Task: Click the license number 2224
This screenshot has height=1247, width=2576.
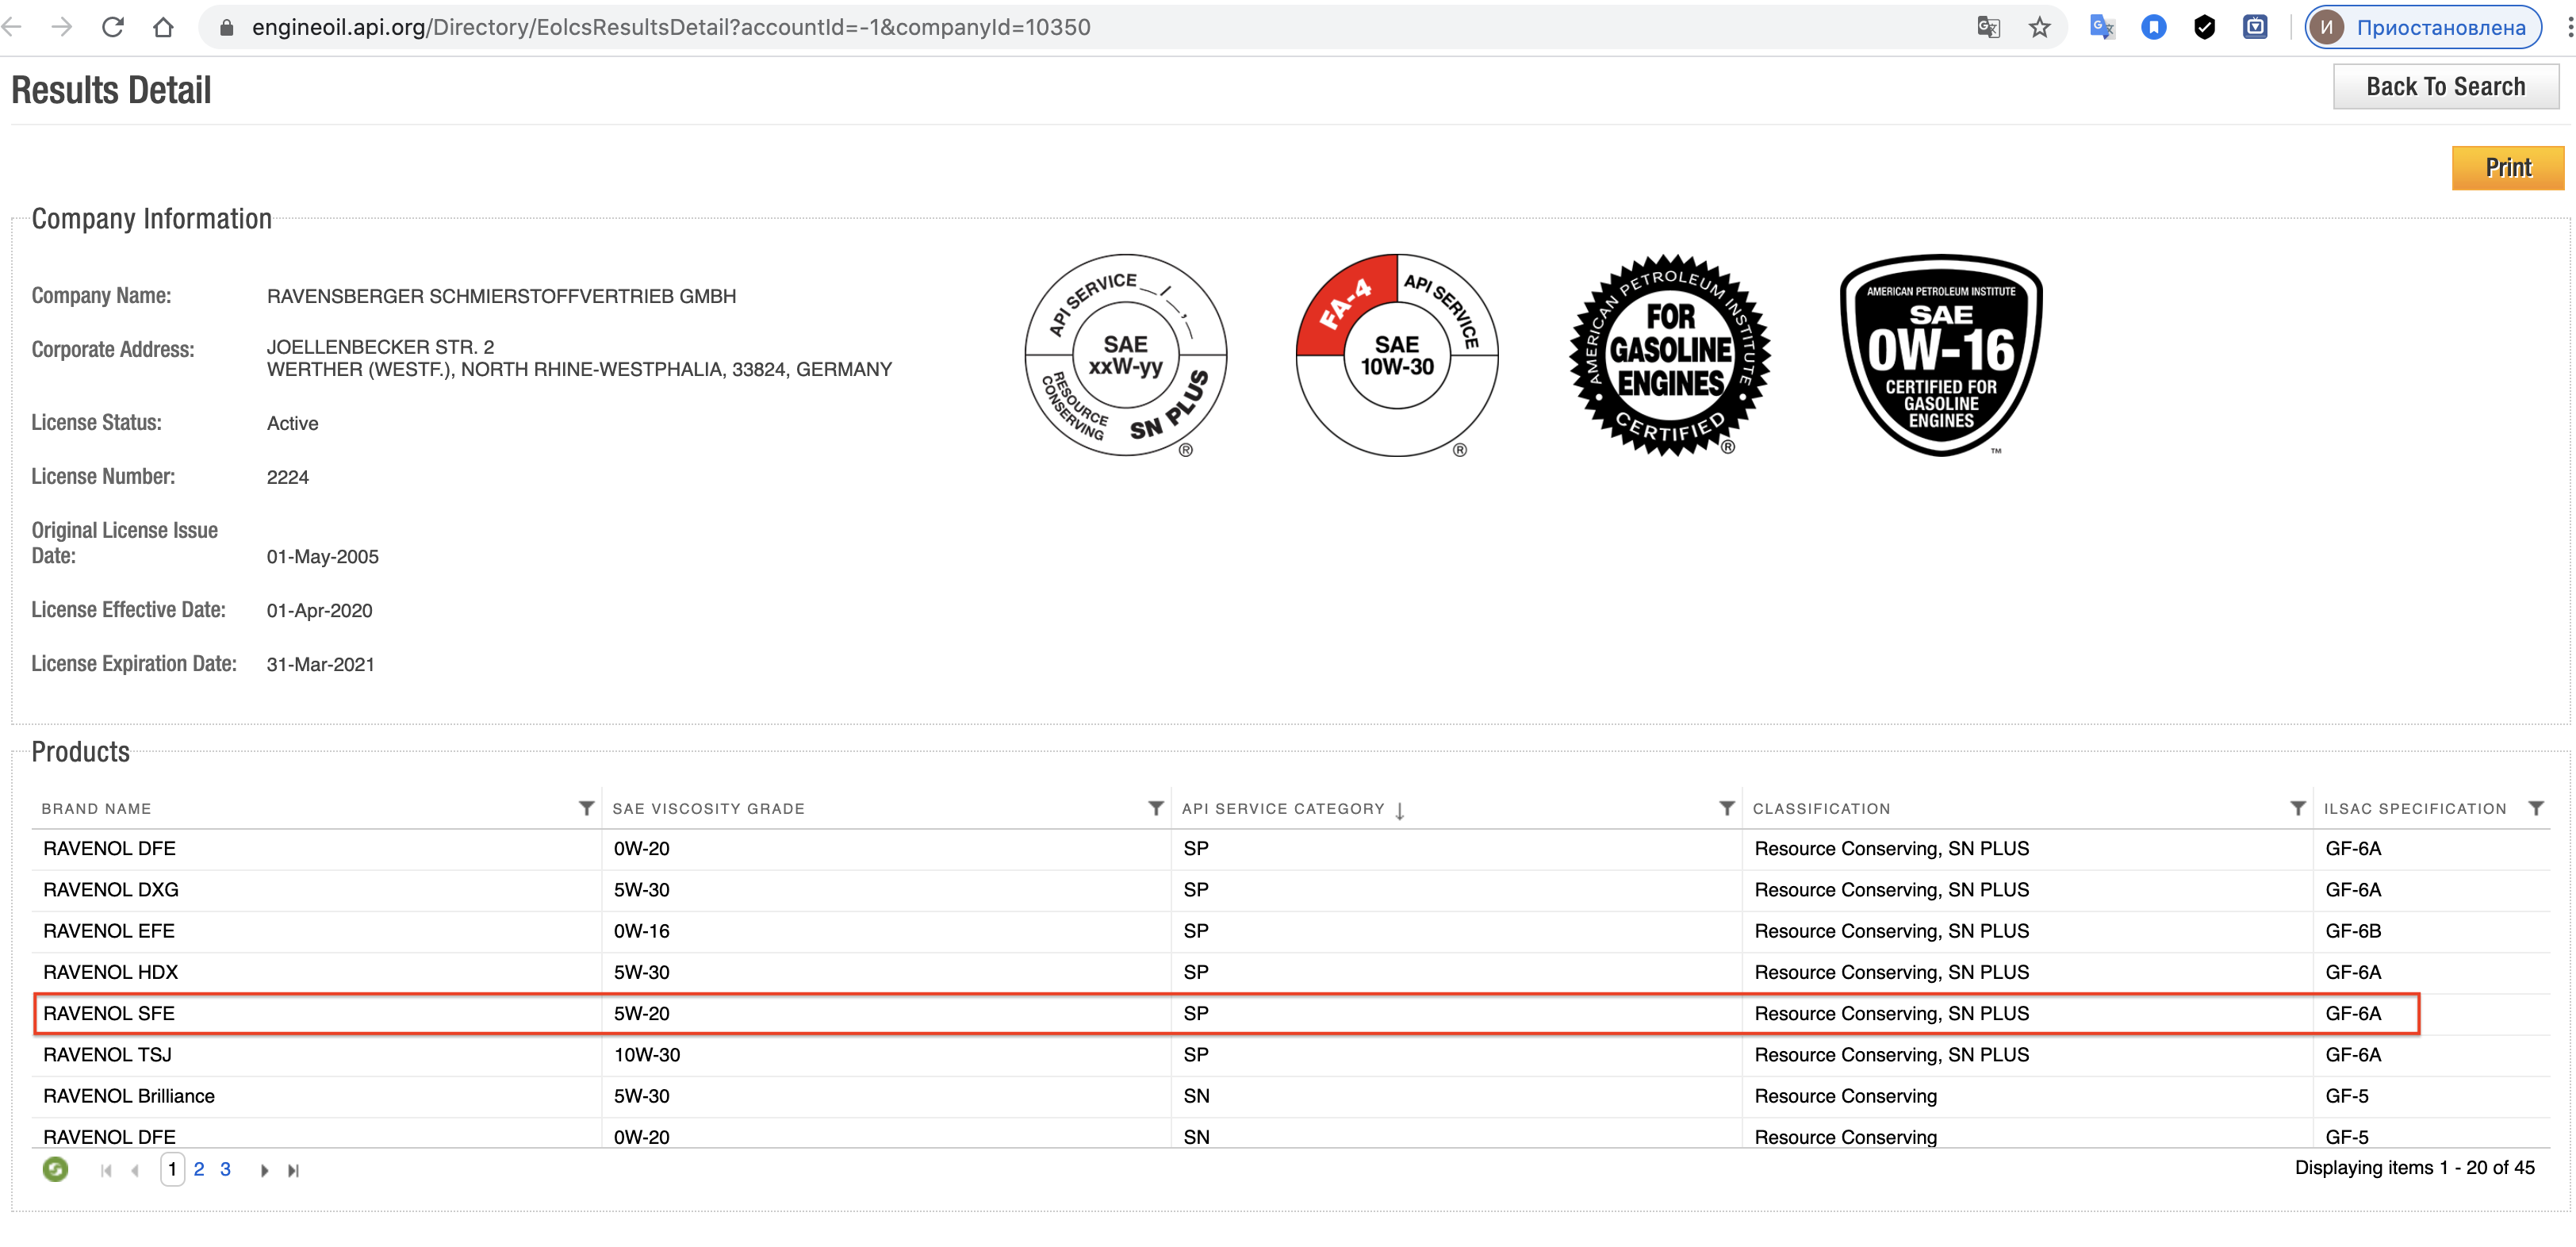Action: coord(287,477)
